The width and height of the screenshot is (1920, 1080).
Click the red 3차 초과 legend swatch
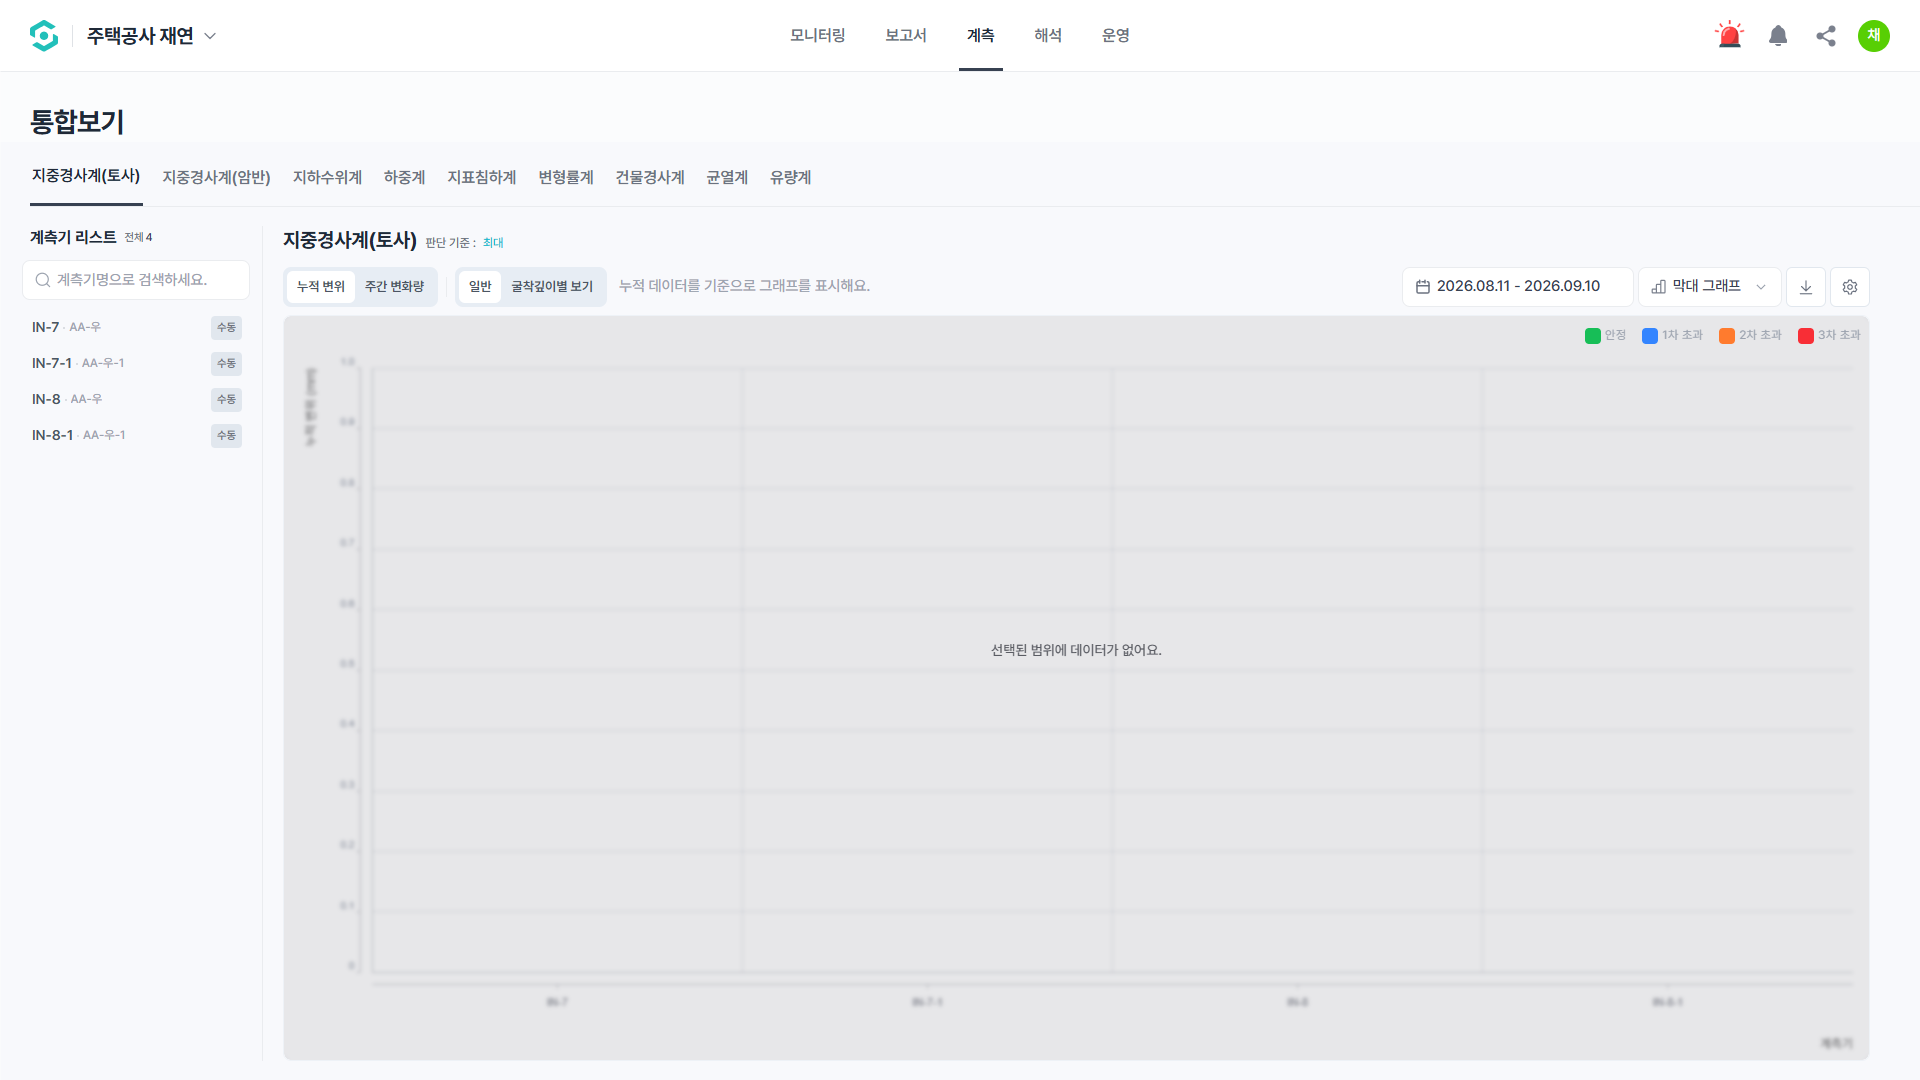coord(1806,336)
